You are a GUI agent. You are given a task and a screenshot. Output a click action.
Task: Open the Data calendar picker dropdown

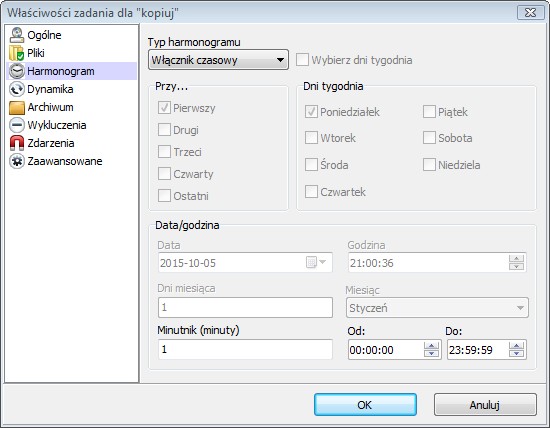(316, 262)
